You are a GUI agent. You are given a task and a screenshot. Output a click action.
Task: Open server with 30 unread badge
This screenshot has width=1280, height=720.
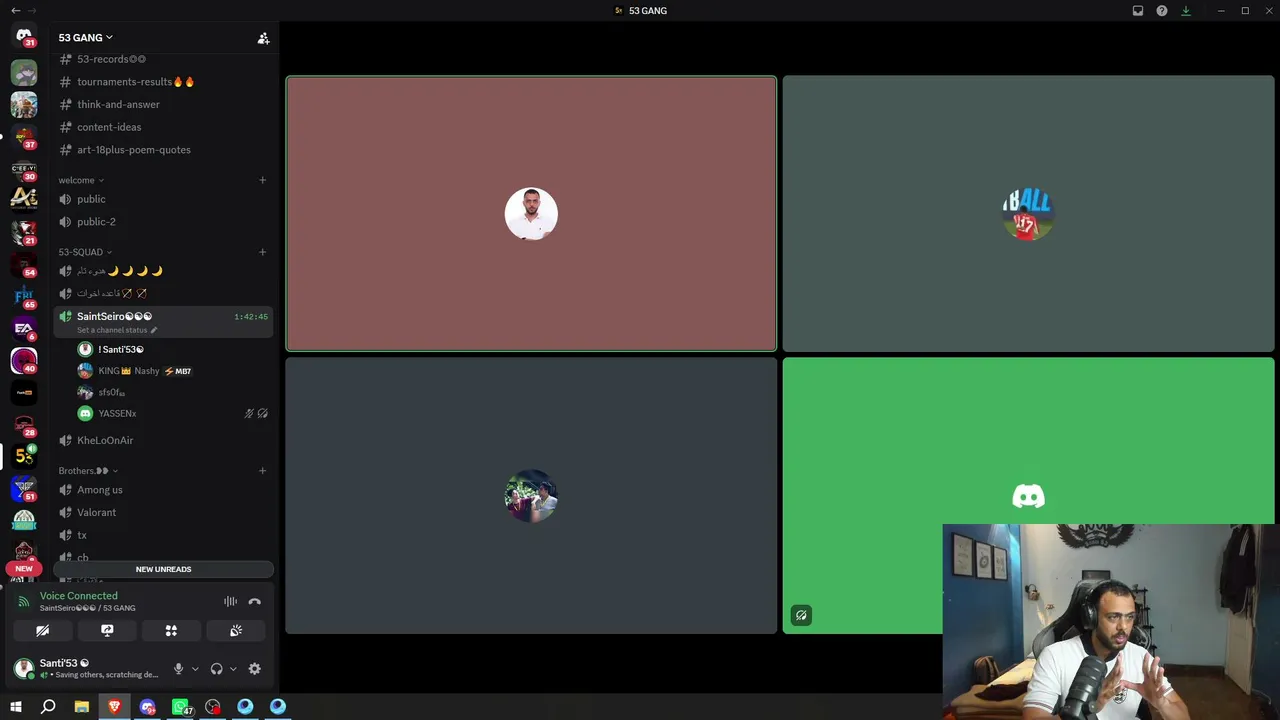tap(24, 168)
